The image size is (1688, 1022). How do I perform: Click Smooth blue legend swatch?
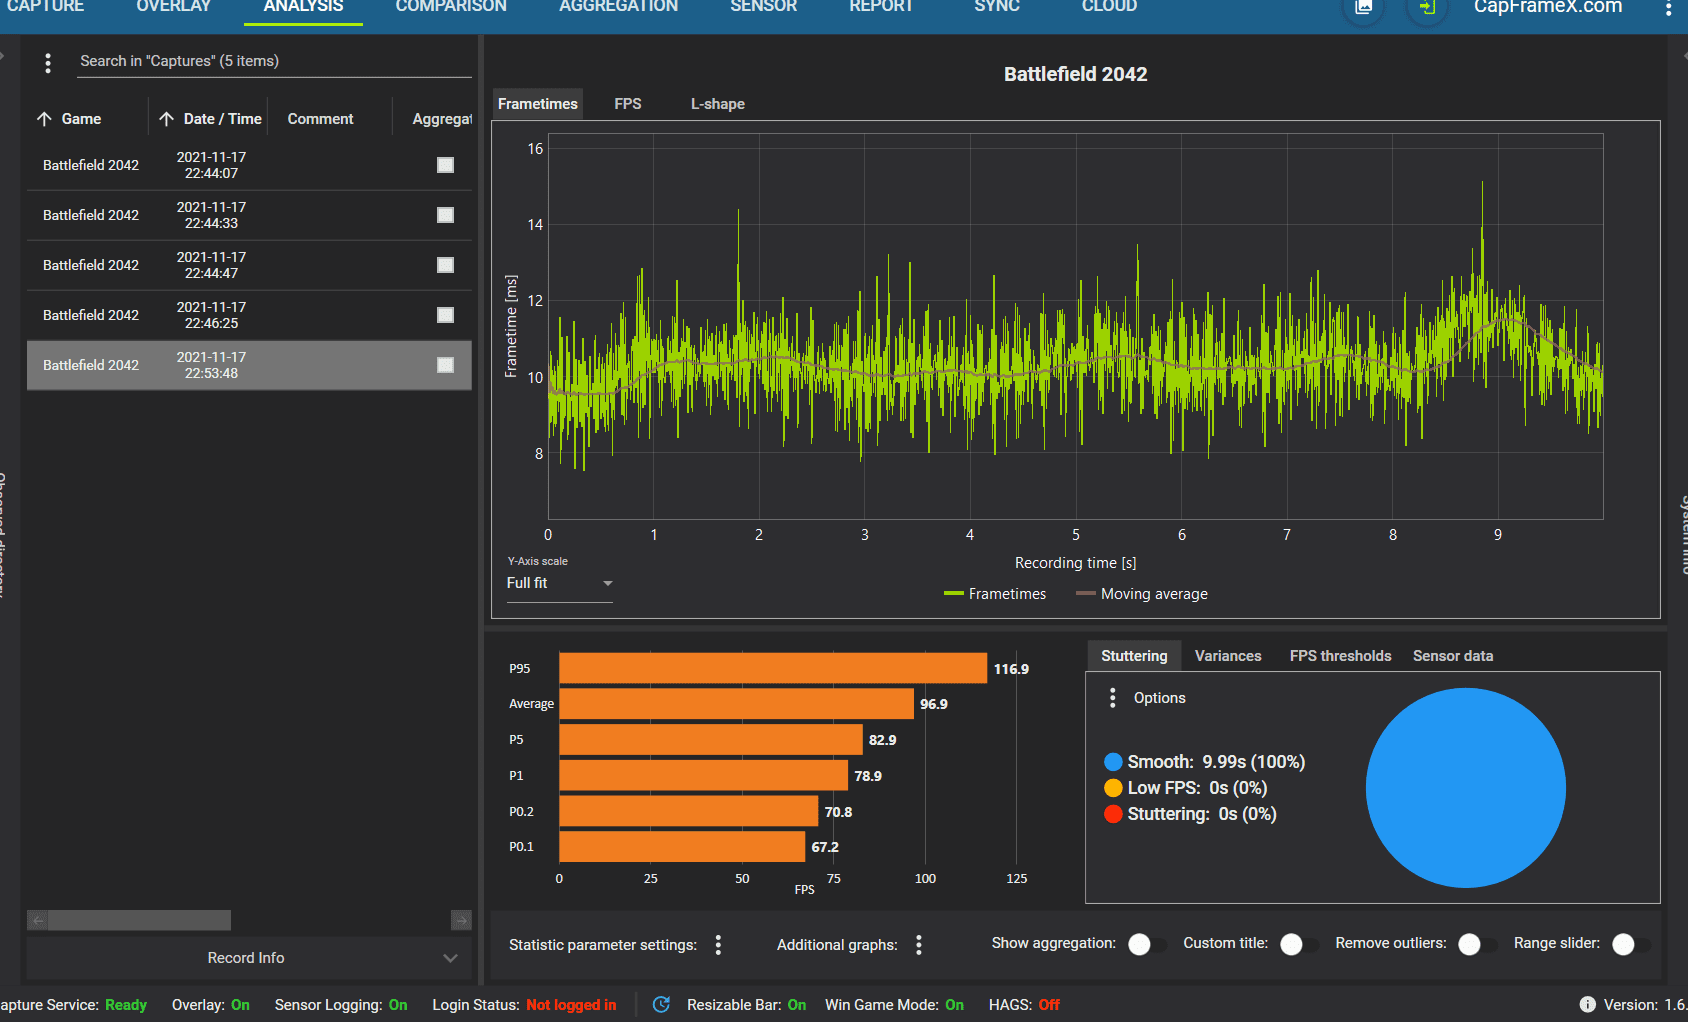click(1113, 762)
